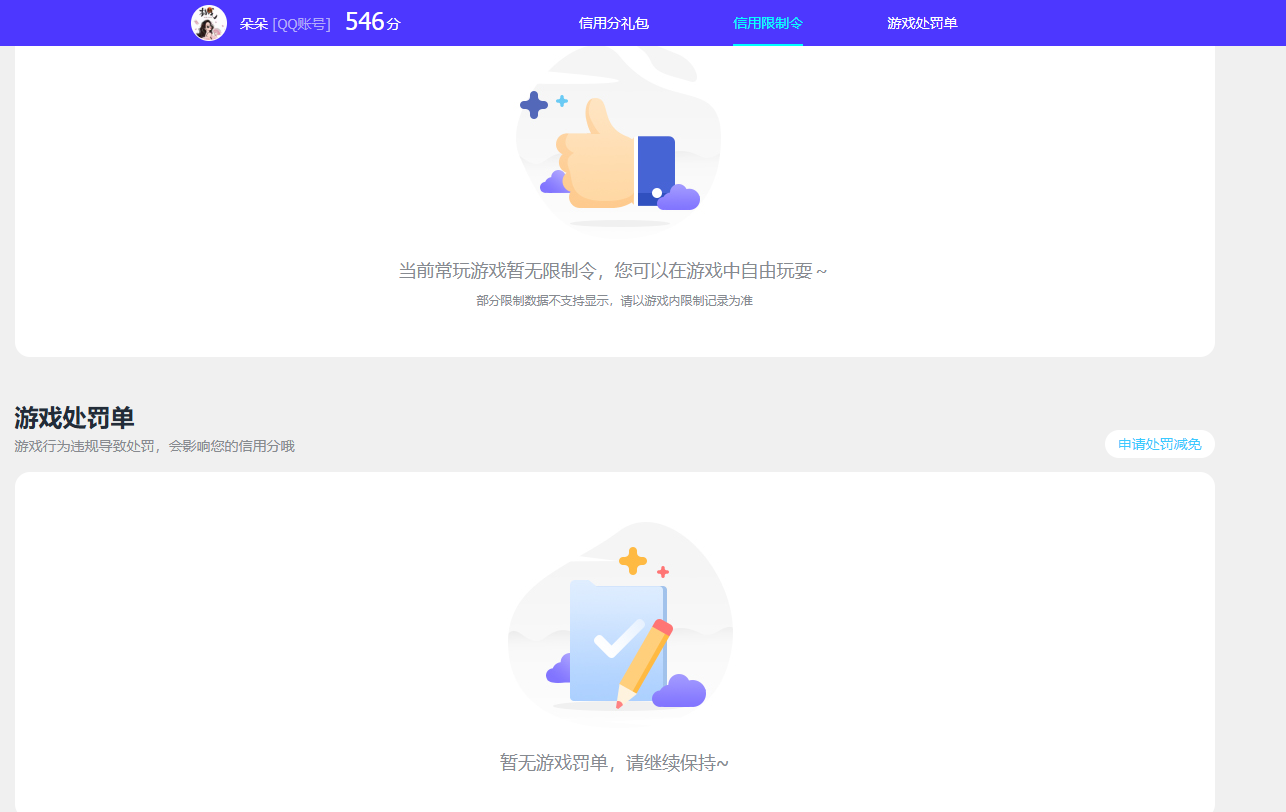This screenshot has height=812, width=1286.
Task: Select the 信用限制令 tab
Action: [768, 23]
